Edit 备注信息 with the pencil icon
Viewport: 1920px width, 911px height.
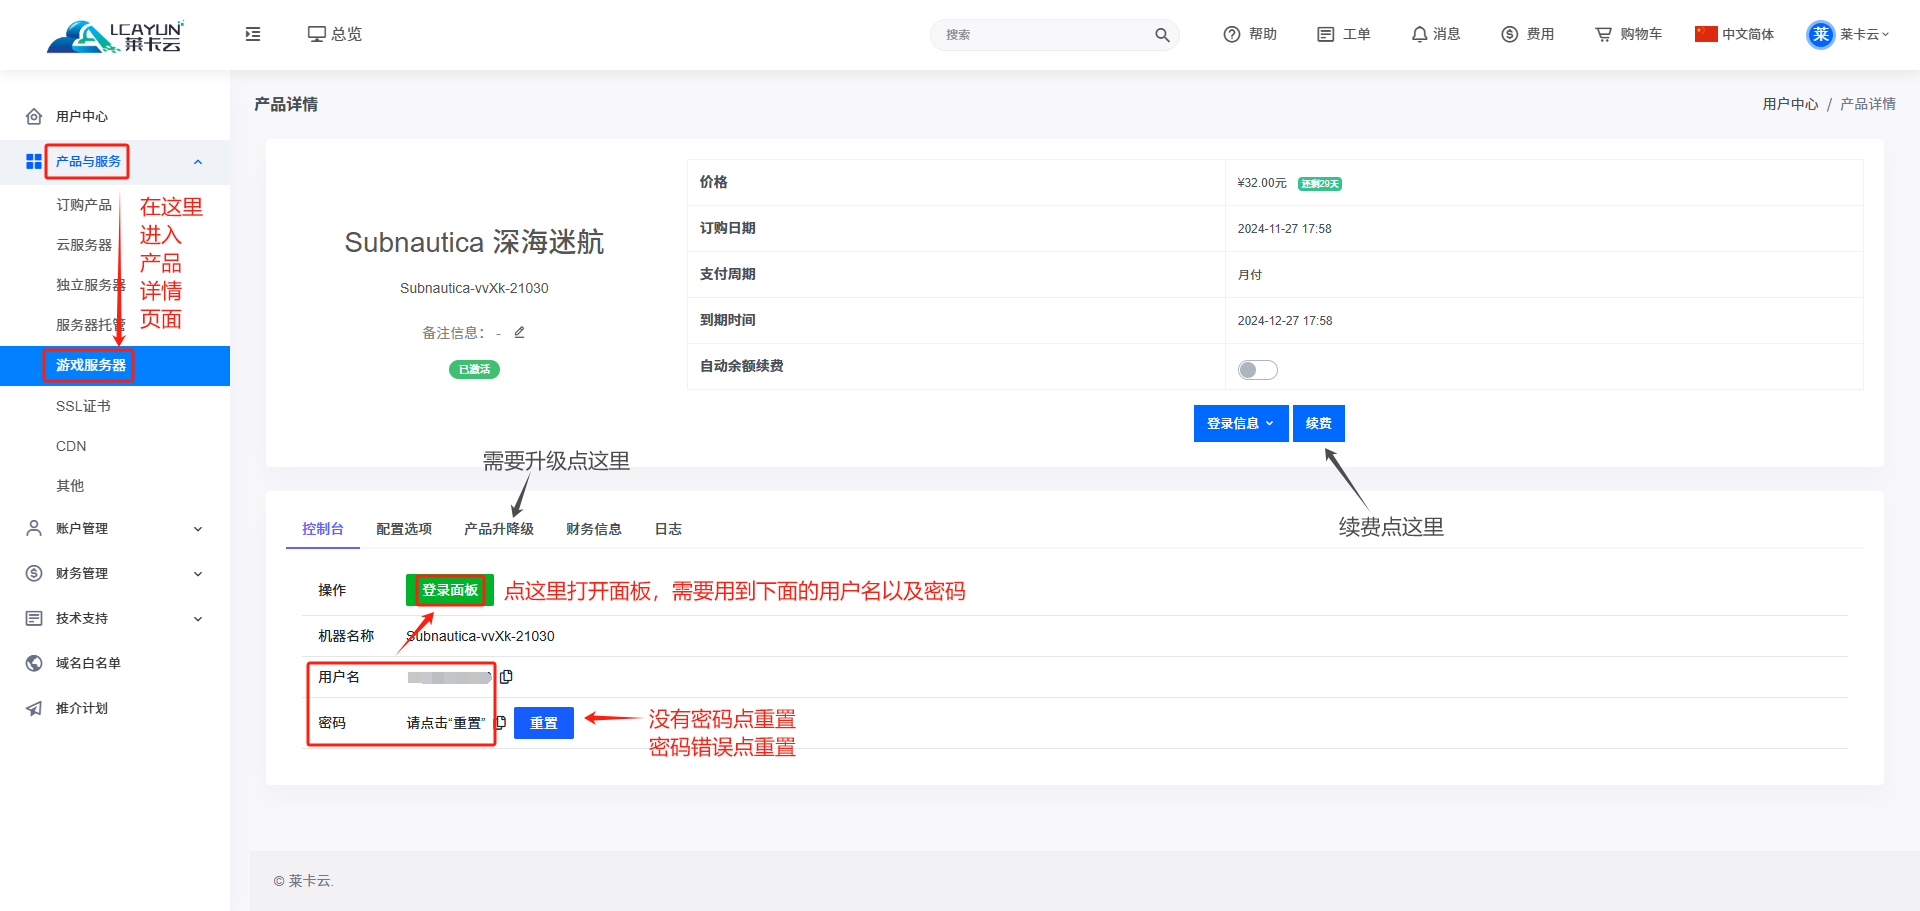(x=519, y=332)
